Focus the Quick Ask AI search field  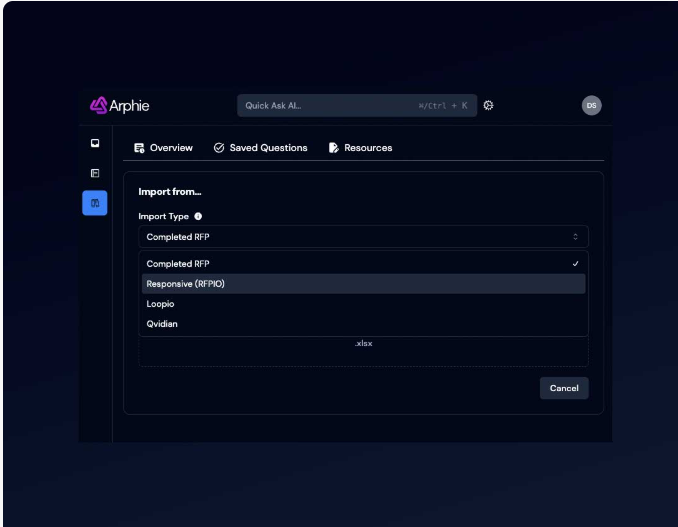pyautogui.click(x=357, y=105)
